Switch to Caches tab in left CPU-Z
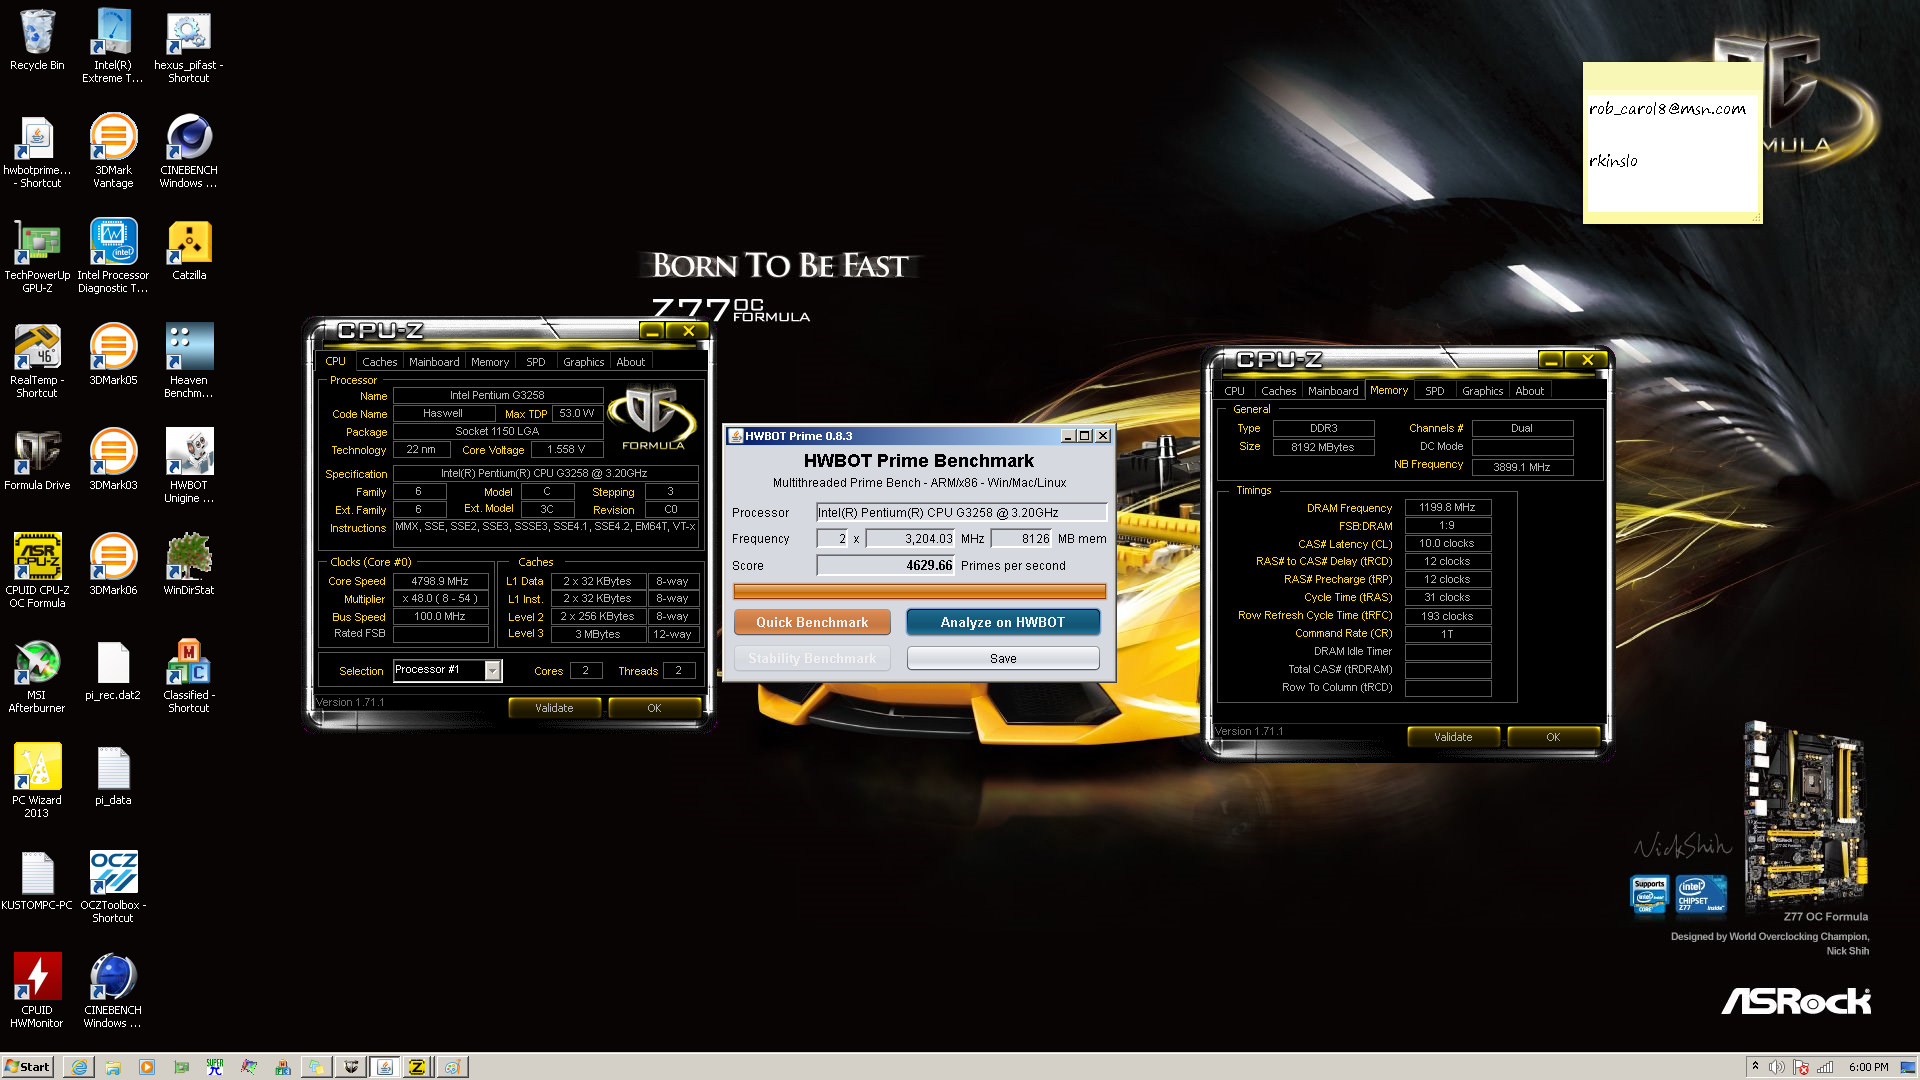This screenshot has height=1080, width=1920. [379, 362]
